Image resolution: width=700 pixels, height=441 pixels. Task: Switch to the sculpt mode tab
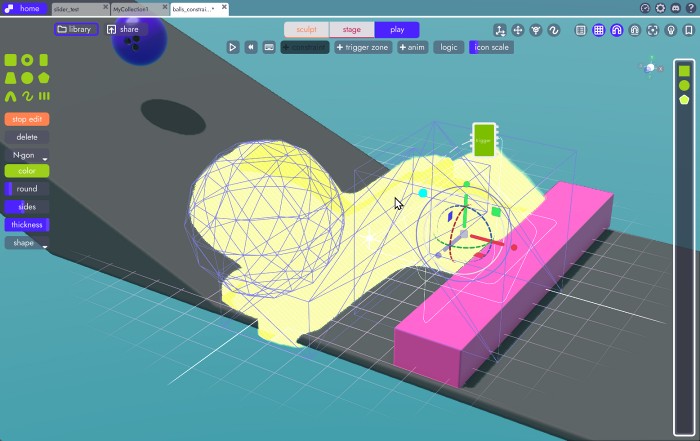pos(306,30)
